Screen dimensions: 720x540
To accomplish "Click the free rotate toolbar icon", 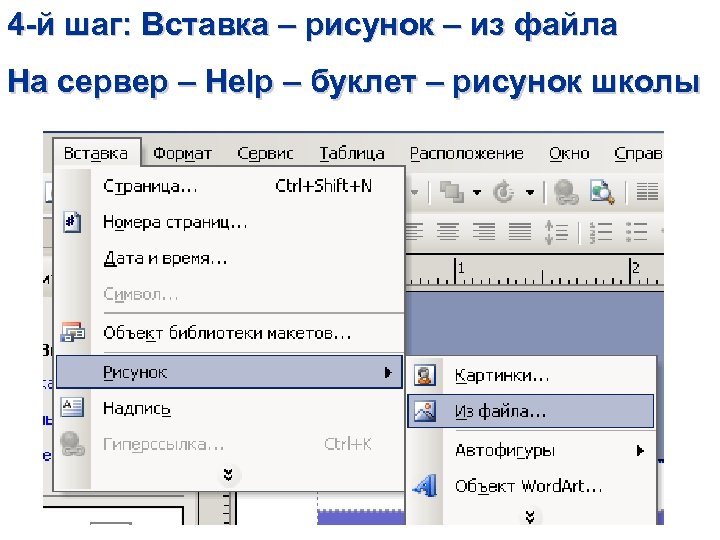I will tap(504, 192).
